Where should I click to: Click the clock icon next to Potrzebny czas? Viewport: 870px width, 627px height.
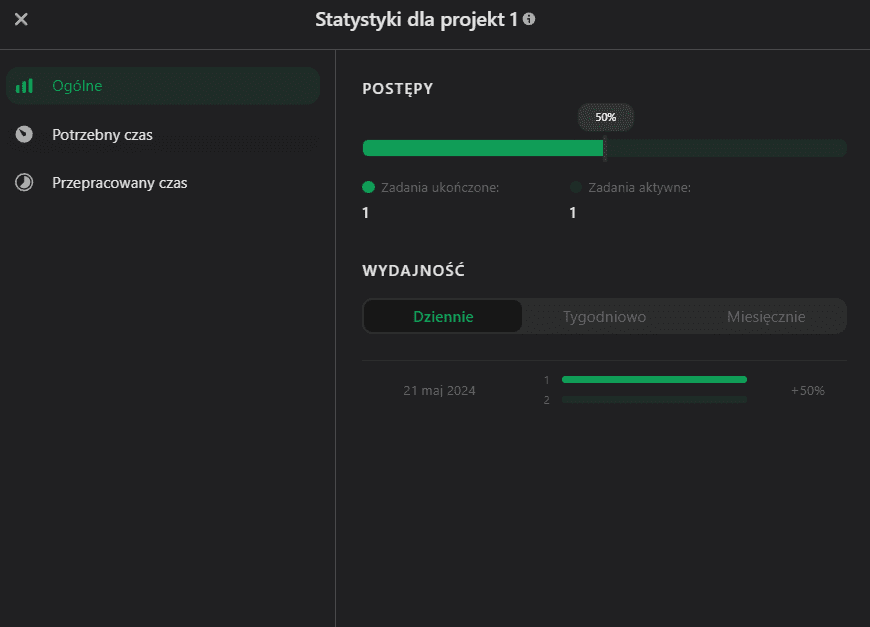coord(24,134)
